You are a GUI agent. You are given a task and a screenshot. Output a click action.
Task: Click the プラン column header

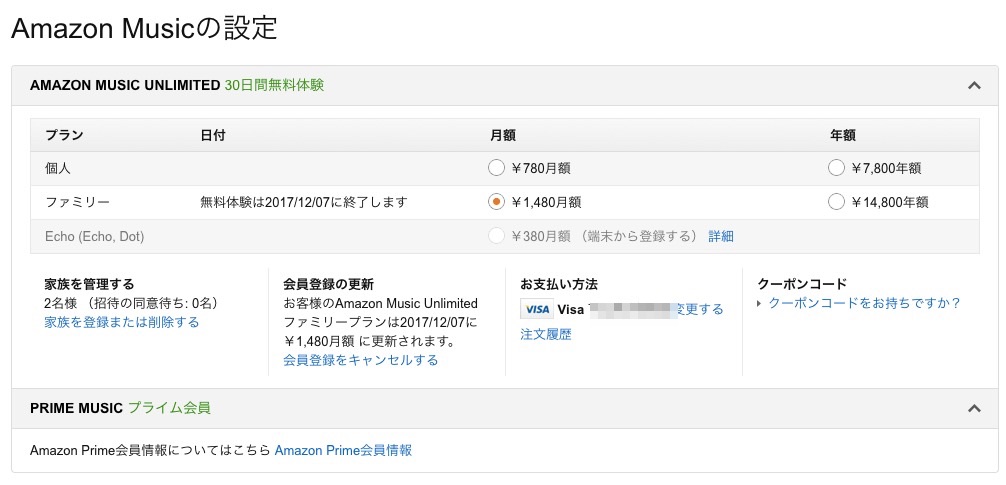click(64, 135)
